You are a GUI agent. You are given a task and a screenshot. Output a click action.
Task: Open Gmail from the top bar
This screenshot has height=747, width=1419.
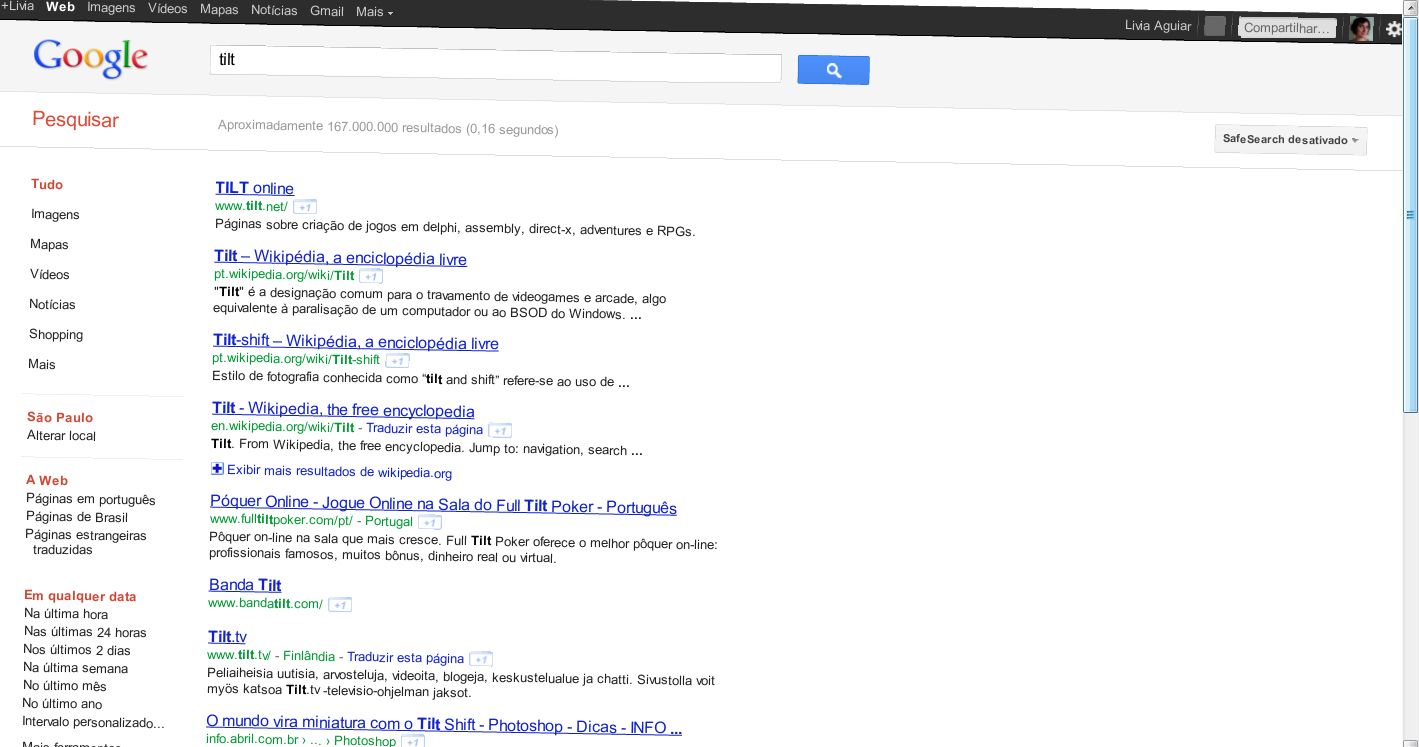pyautogui.click(x=327, y=12)
